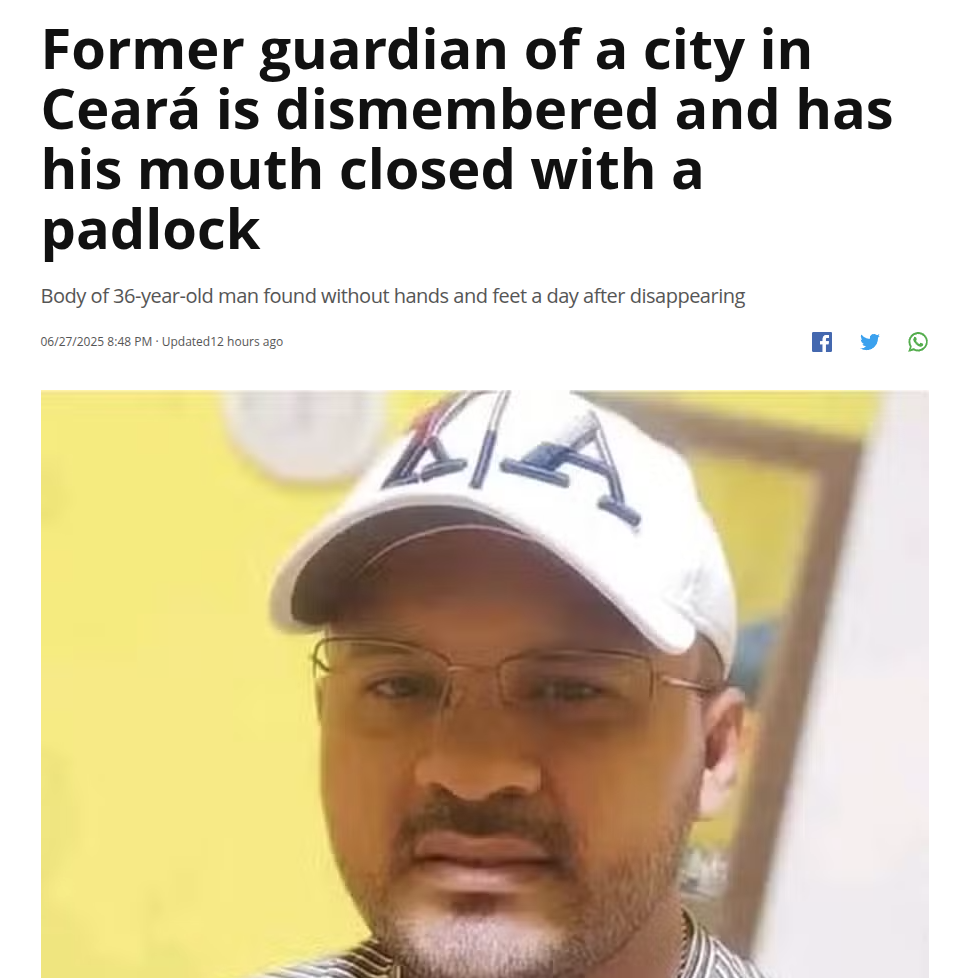Share the article on Facebook

click(821, 342)
